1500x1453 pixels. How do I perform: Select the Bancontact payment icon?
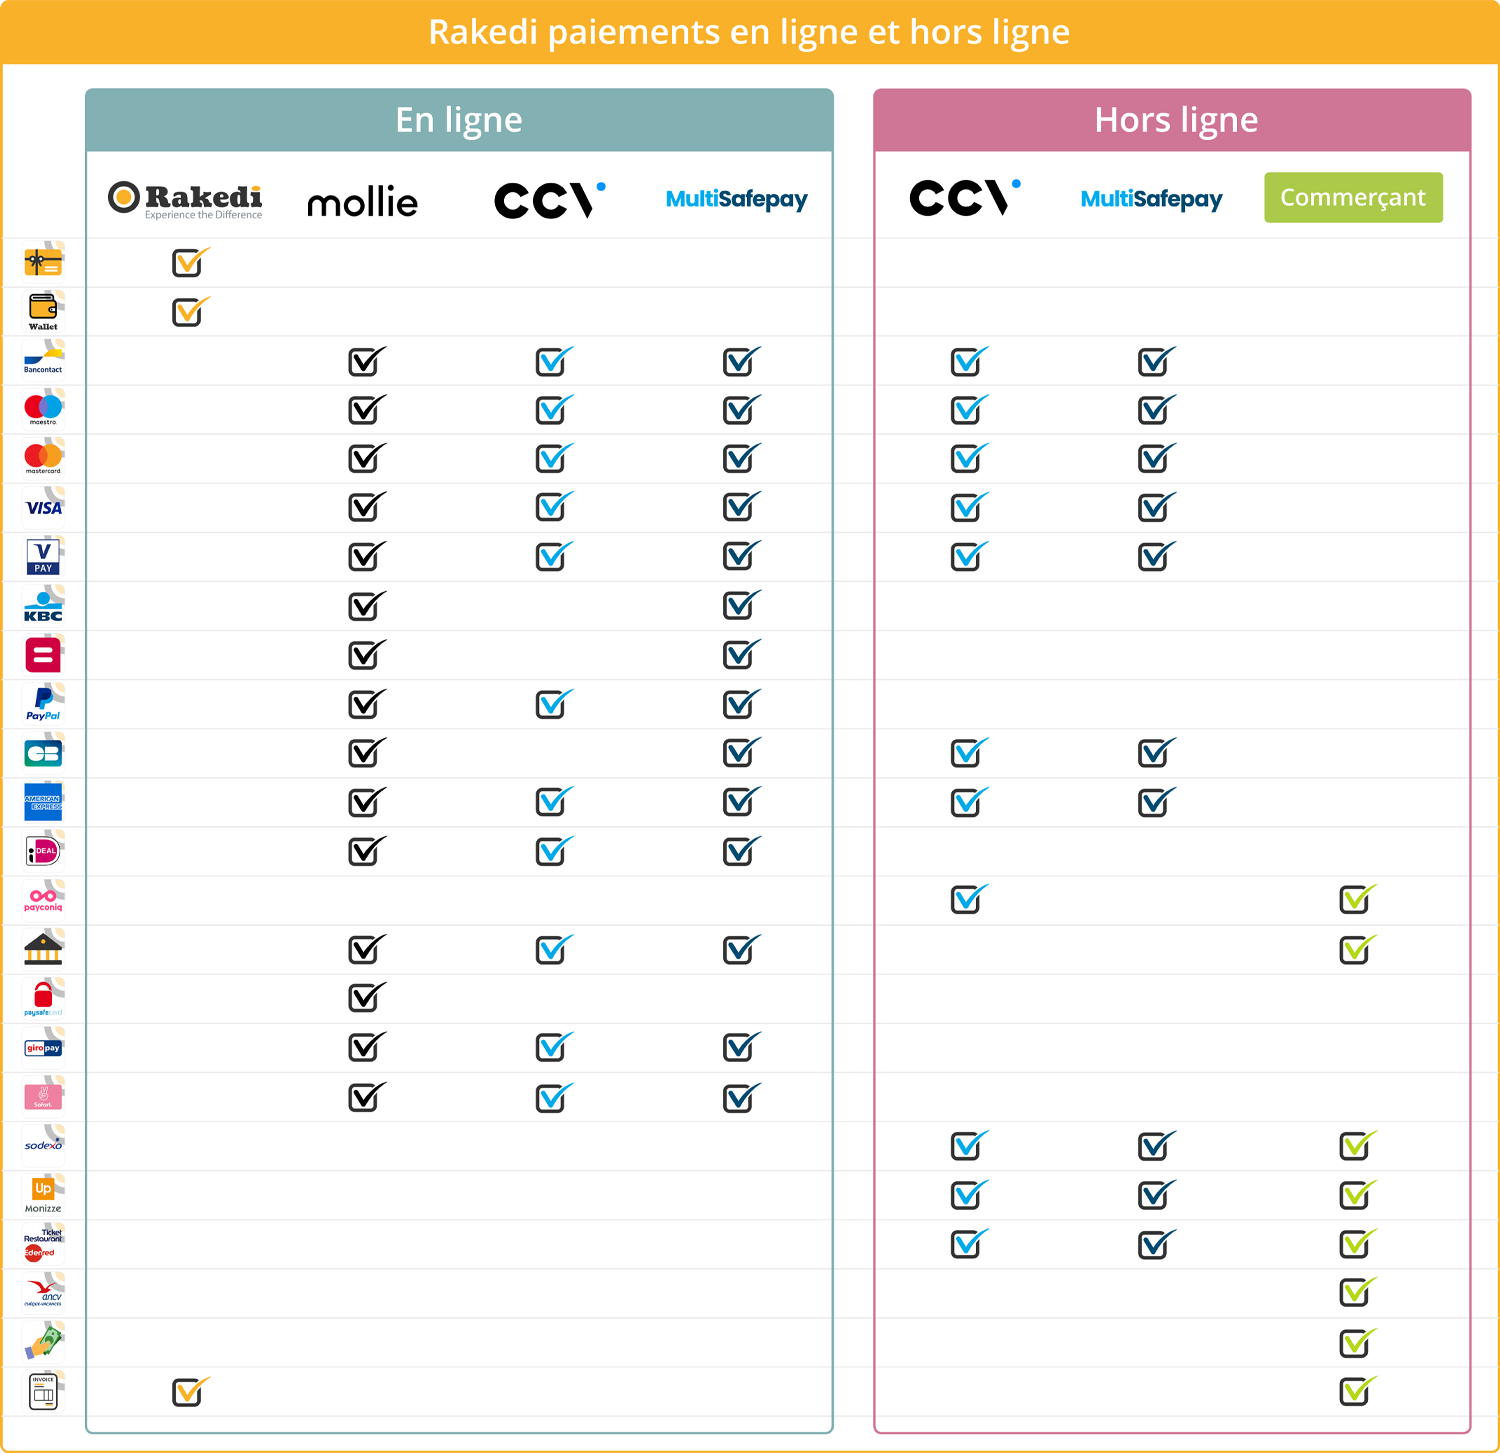(42, 358)
